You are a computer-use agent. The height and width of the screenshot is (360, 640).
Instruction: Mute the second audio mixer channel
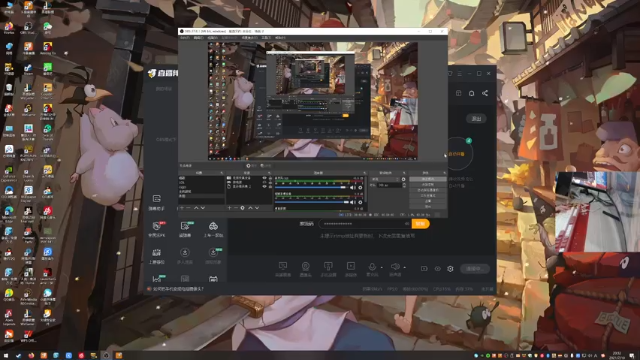tap(352, 202)
